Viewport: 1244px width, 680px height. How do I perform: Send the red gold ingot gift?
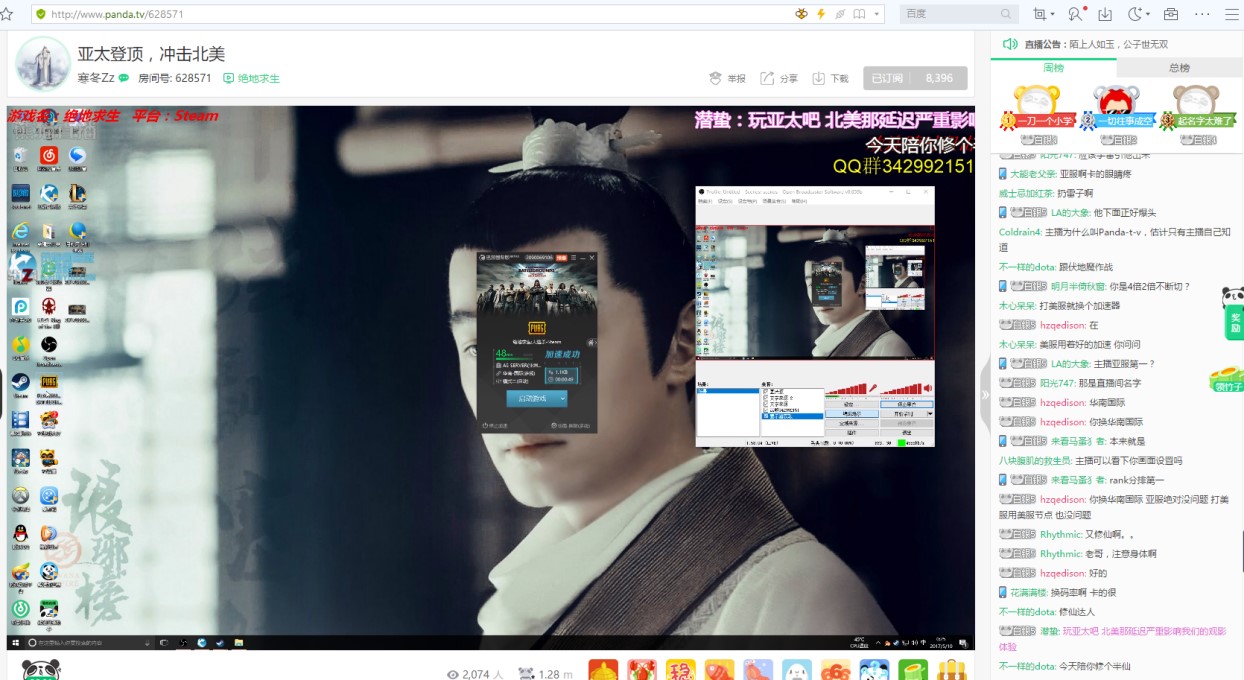coord(603,669)
